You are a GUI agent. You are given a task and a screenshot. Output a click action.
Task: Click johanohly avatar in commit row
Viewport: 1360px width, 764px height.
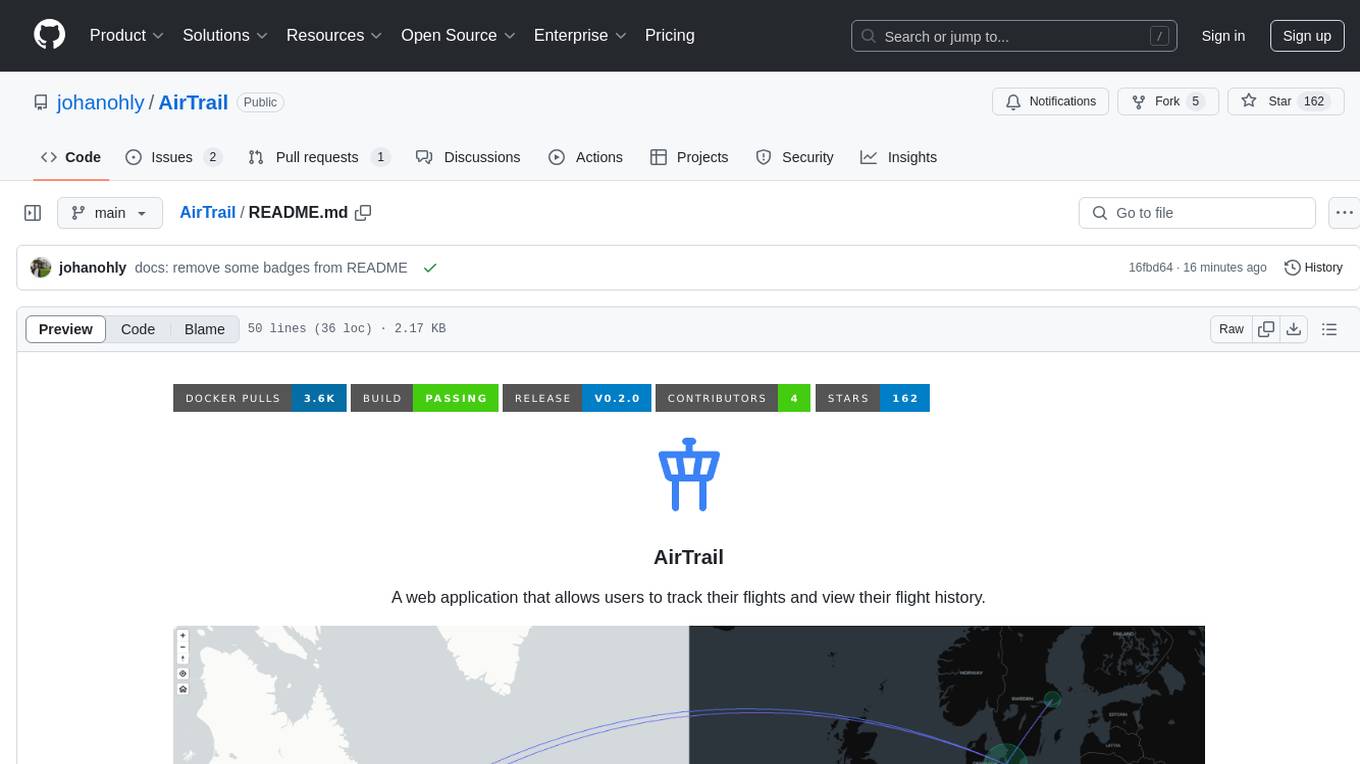click(x=41, y=267)
